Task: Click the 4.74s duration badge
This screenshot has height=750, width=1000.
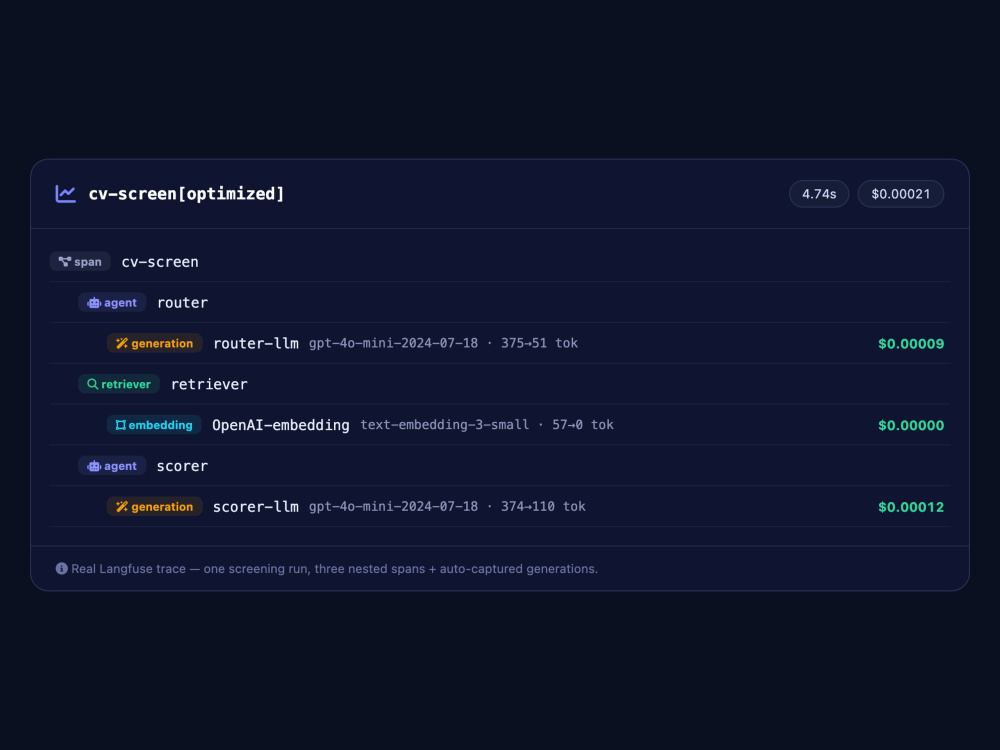Action: pos(819,194)
